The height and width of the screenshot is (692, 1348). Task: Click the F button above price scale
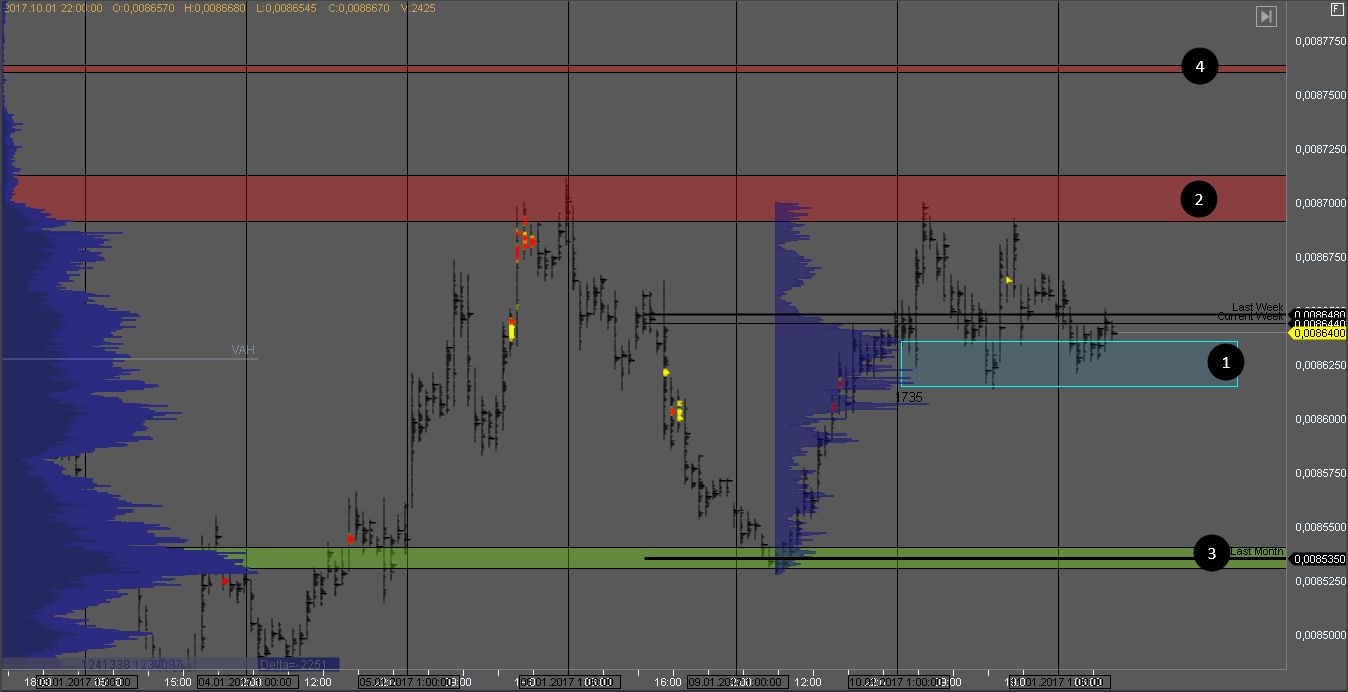1337,9
